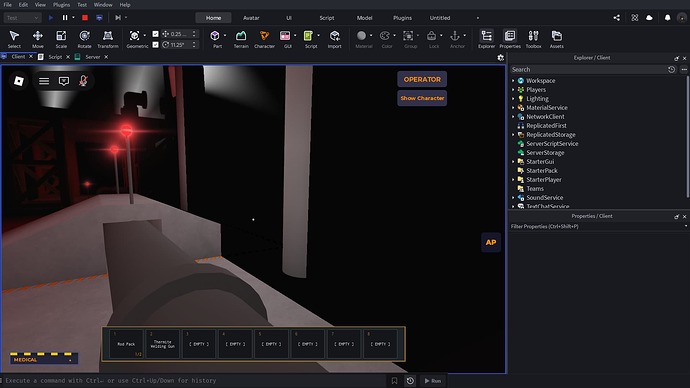The width and height of the screenshot is (690, 388).
Task: Pause the running test
Action: [65, 18]
